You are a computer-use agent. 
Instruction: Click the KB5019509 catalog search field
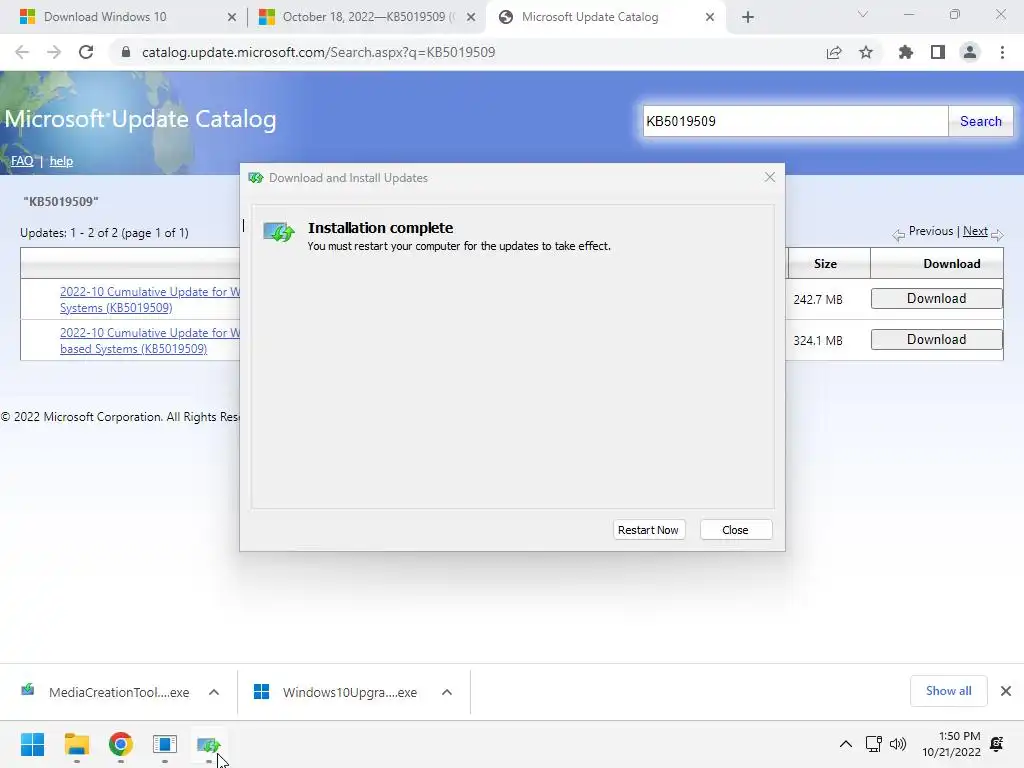(x=795, y=121)
